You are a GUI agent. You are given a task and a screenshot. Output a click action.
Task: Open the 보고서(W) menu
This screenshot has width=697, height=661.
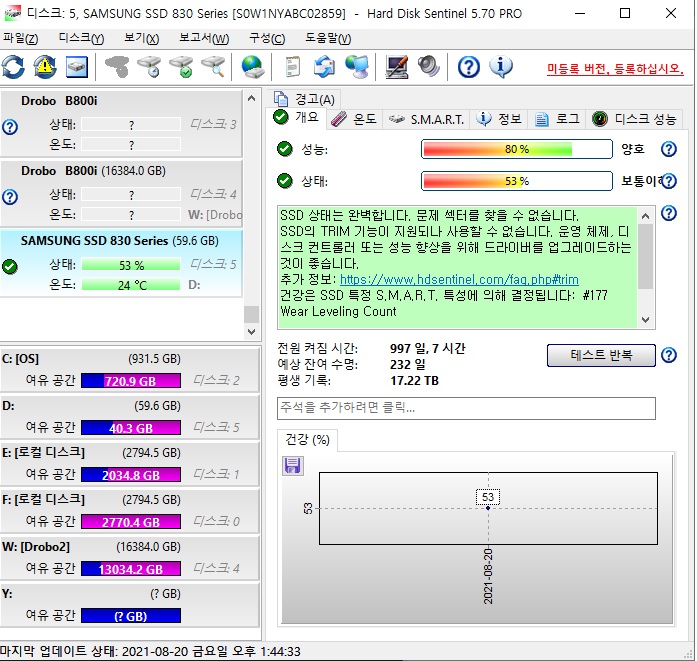click(204, 39)
